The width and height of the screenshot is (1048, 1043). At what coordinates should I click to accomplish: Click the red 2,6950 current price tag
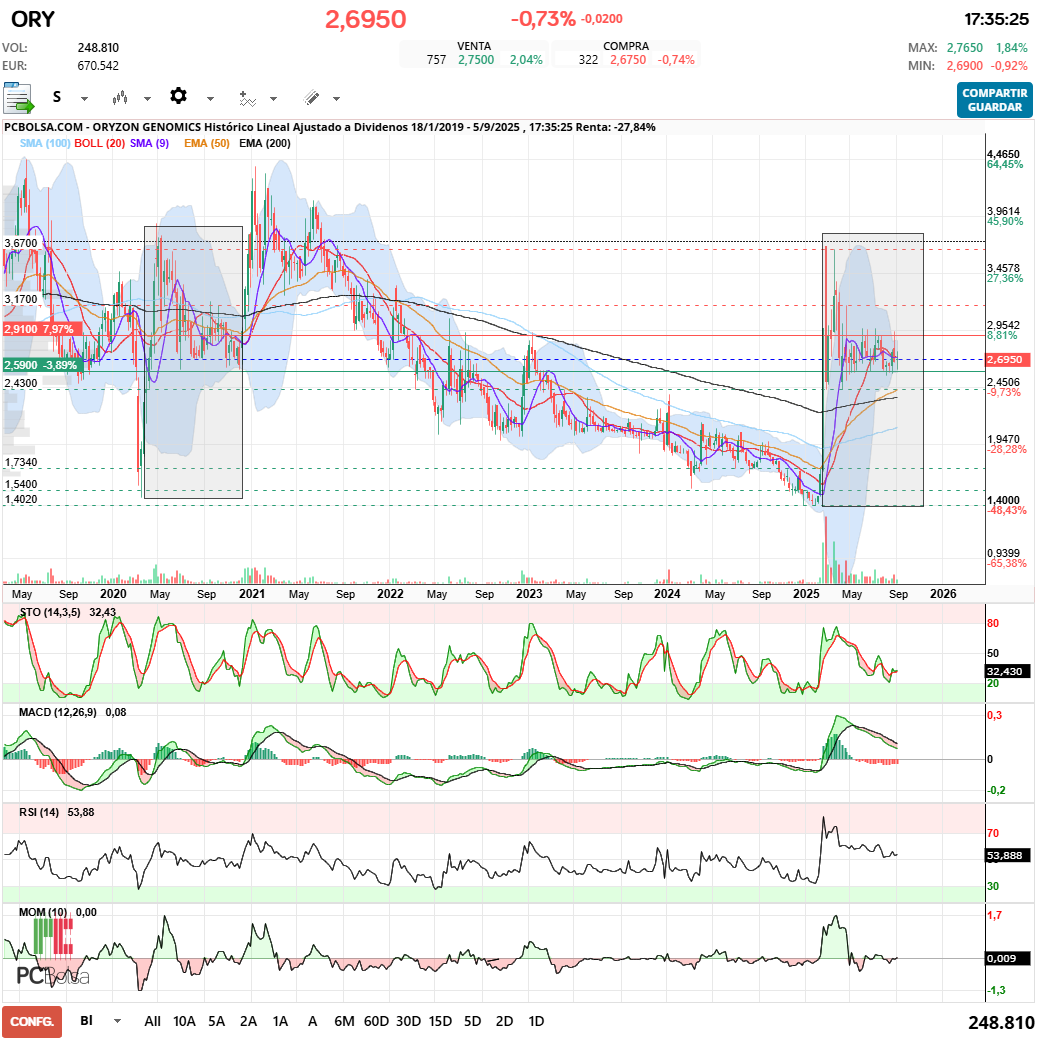(1009, 359)
